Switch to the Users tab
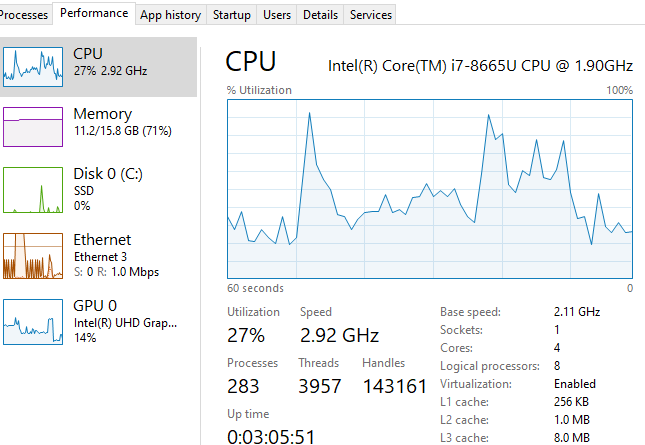This screenshot has width=645, height=445. [277, 15]
